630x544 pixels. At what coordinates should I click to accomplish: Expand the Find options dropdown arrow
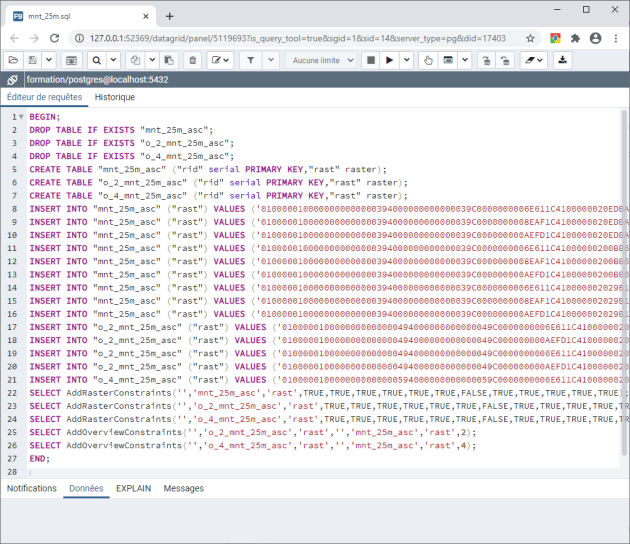tap(113, 60)
